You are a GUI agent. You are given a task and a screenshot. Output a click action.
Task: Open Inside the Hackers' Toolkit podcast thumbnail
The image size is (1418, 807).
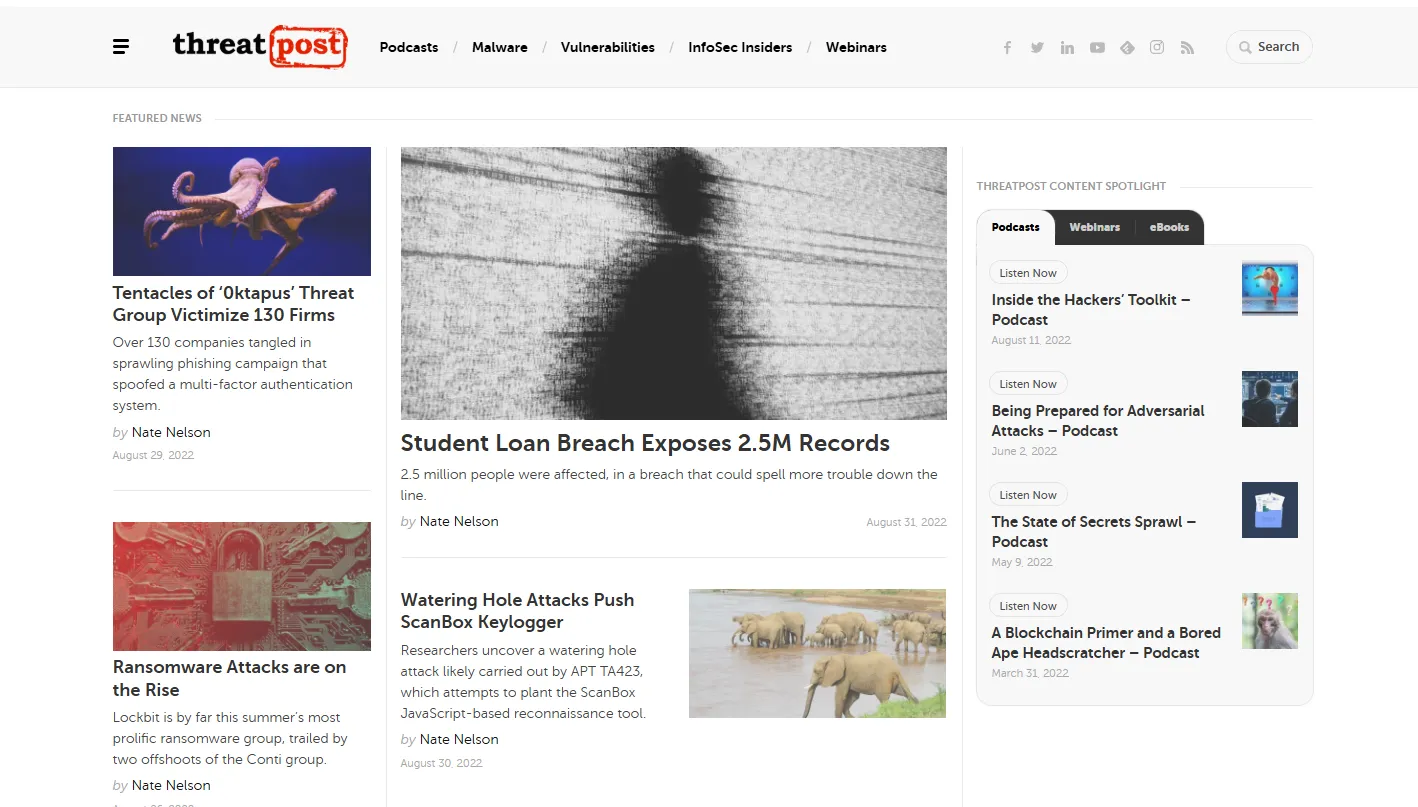tap(1270, 289)
